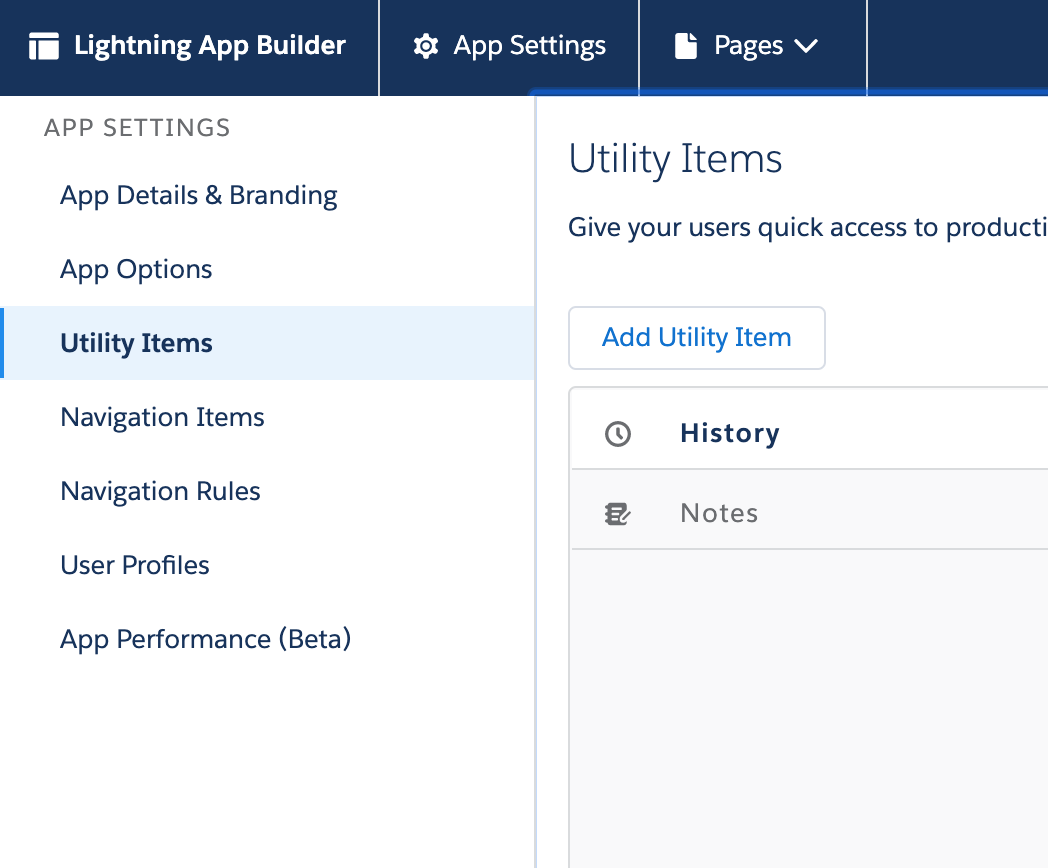This screenshot has width=1048, height=868.
Task: Open the App Settings tab
Action: pyautogui.click(x=509, y=46)
